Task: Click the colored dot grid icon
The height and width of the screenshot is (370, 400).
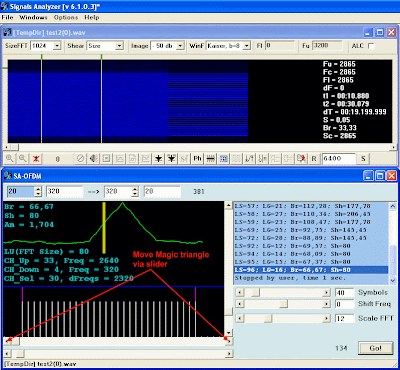Action: pyautogui.click(x=223, y=159)
